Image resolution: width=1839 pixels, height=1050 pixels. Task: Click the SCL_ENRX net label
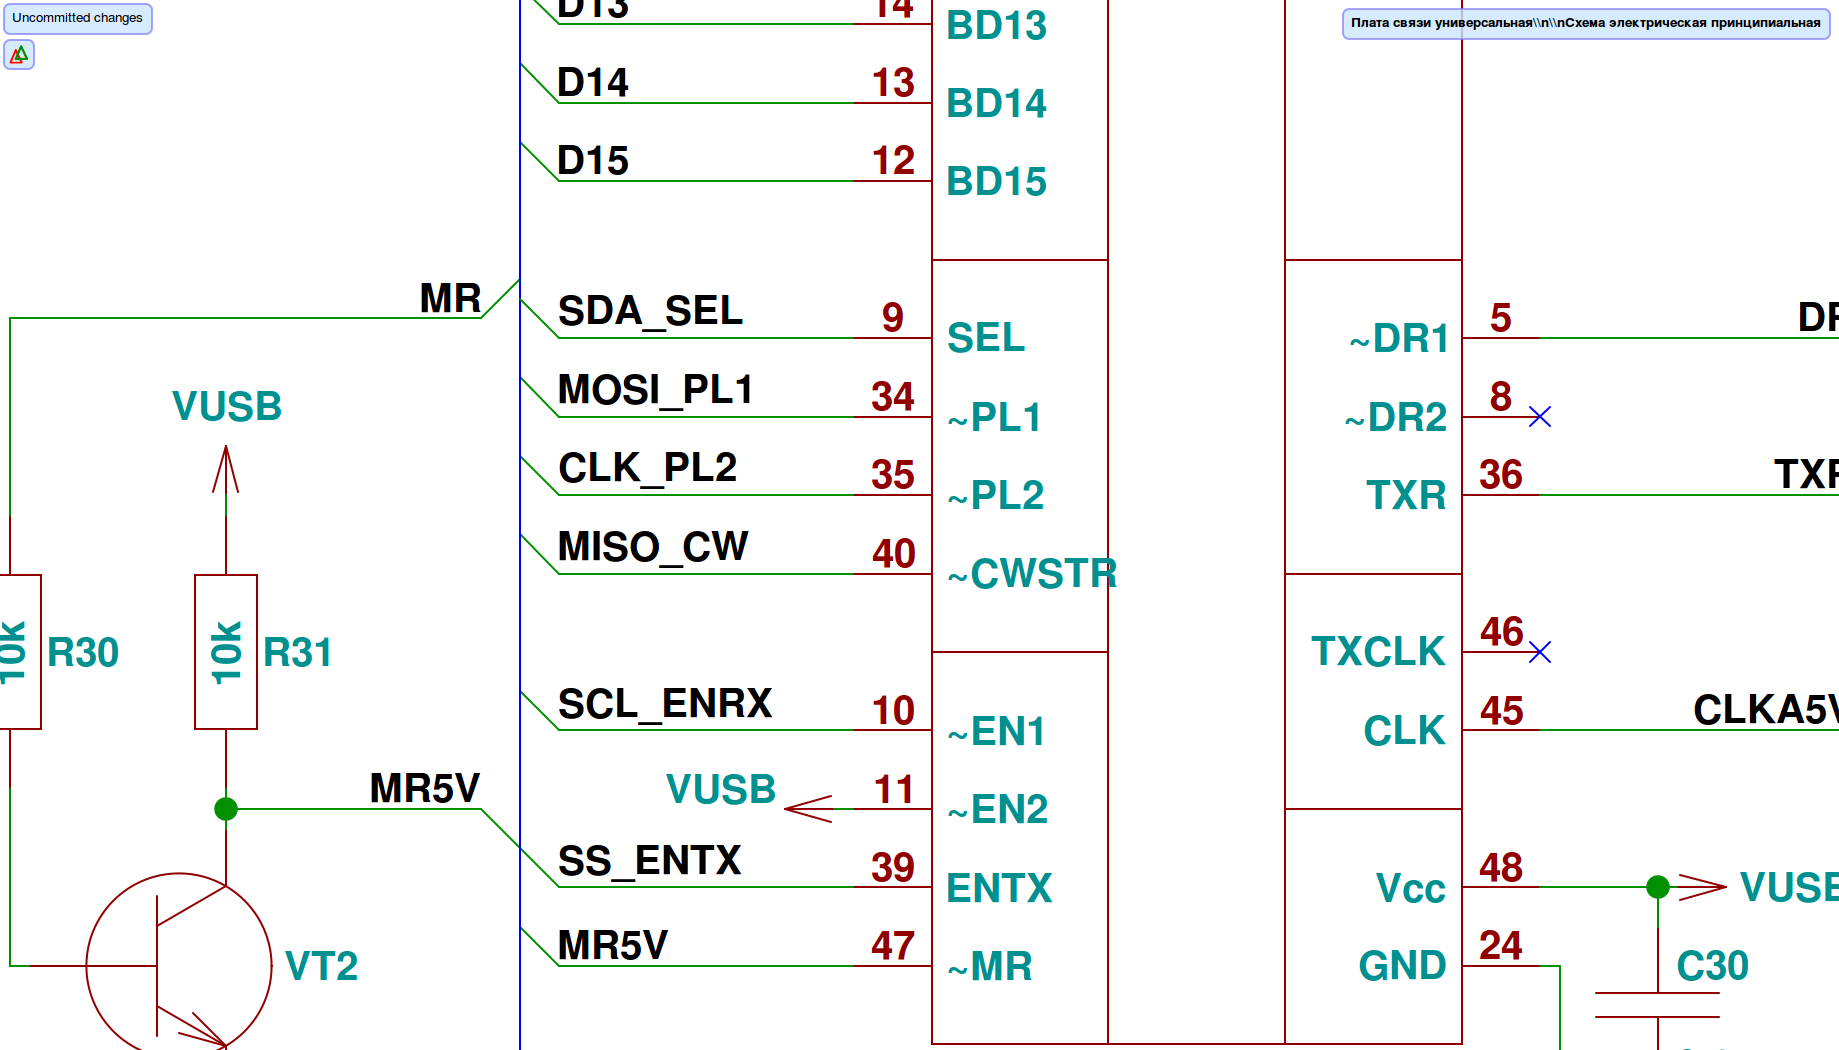tap(664, 704)
